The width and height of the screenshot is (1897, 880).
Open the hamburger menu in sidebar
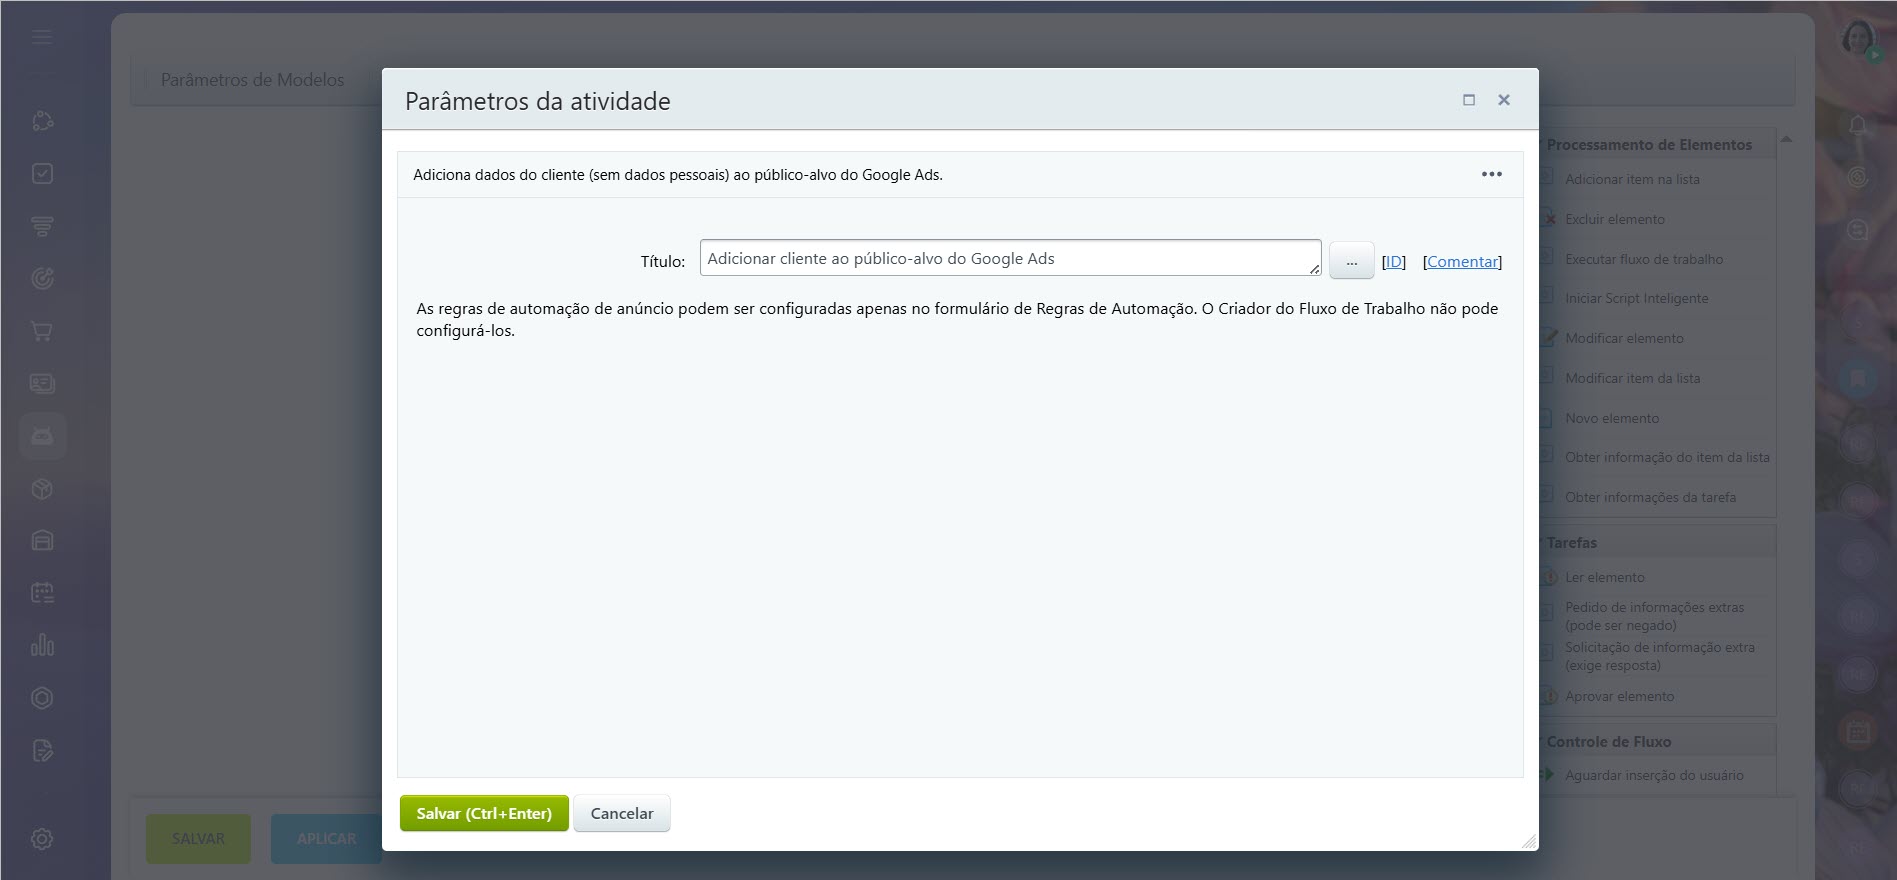click(42, 37)
